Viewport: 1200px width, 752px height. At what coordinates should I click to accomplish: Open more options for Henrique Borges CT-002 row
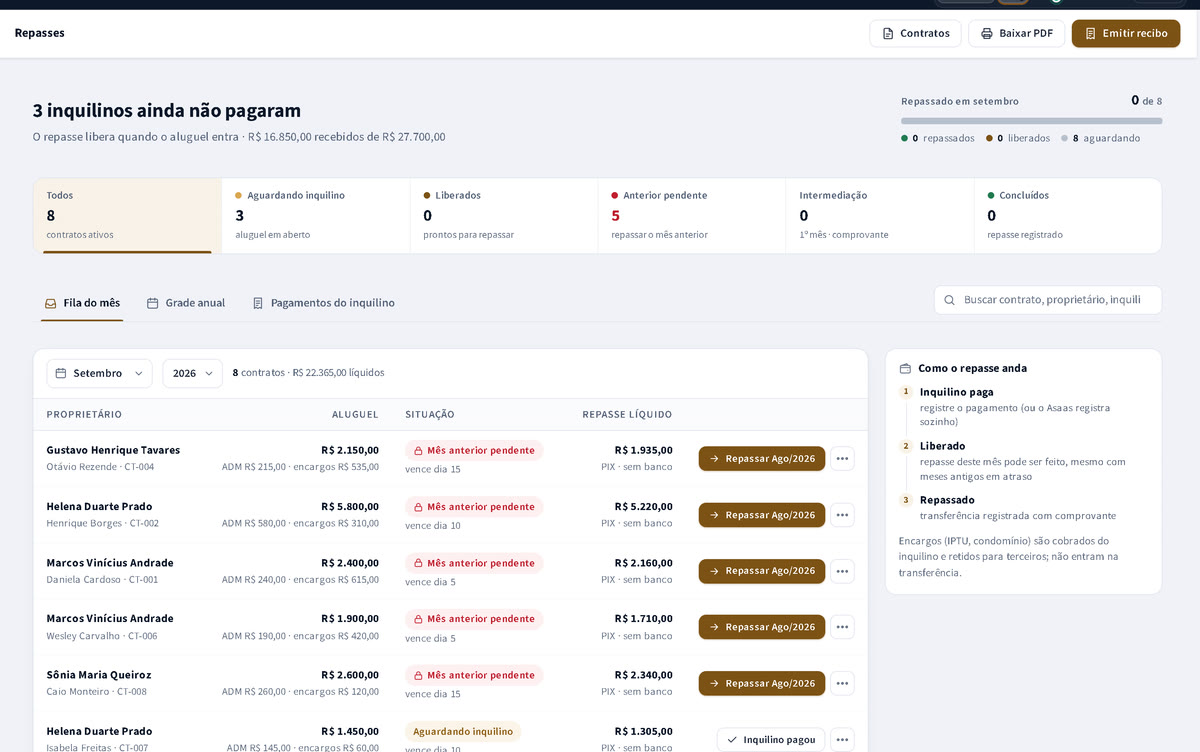click(842, 515)
